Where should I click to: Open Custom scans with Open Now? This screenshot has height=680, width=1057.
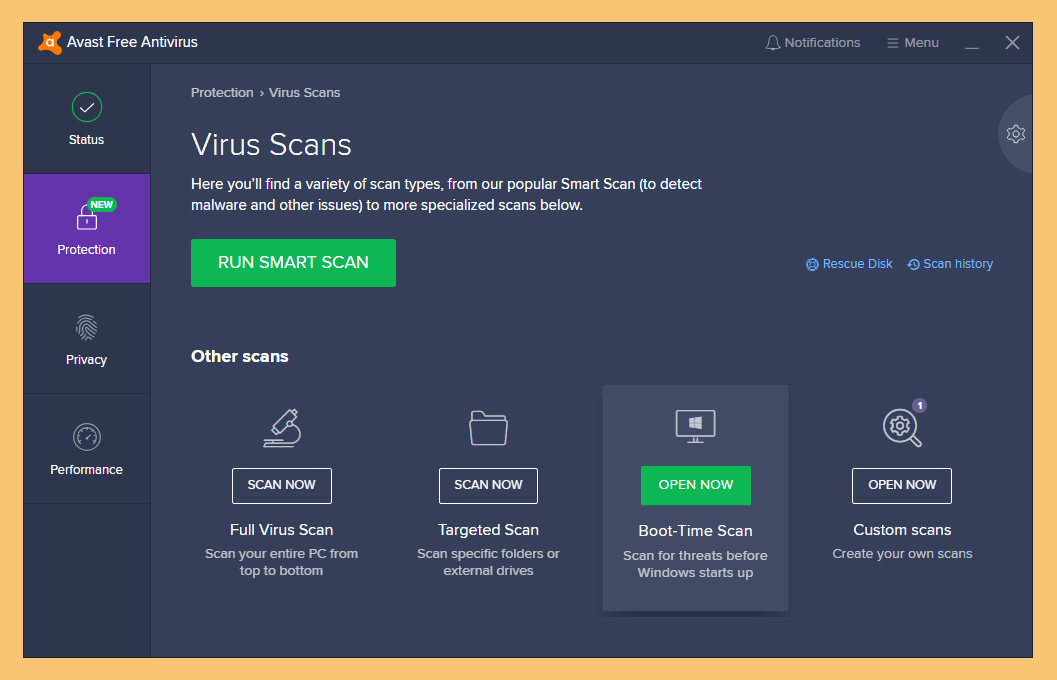[902, 485]
